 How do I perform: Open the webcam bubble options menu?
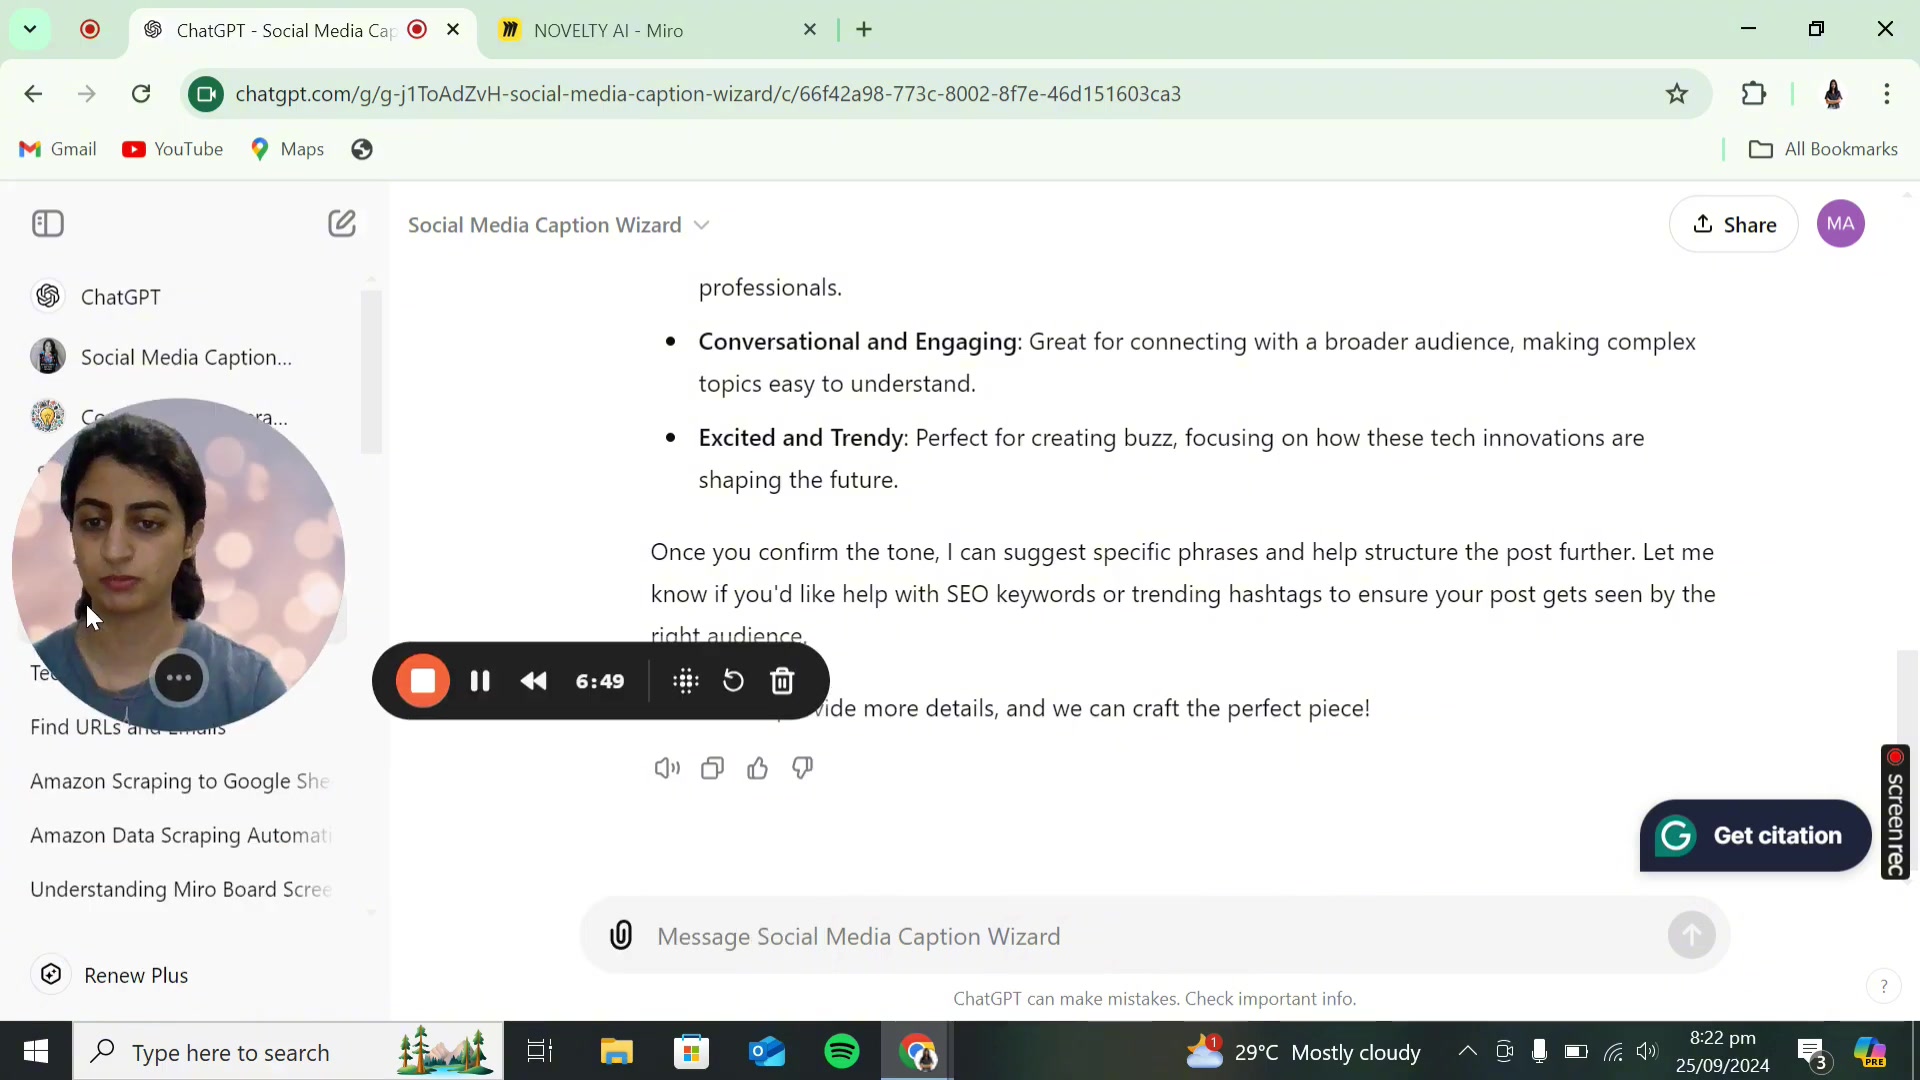179,678
